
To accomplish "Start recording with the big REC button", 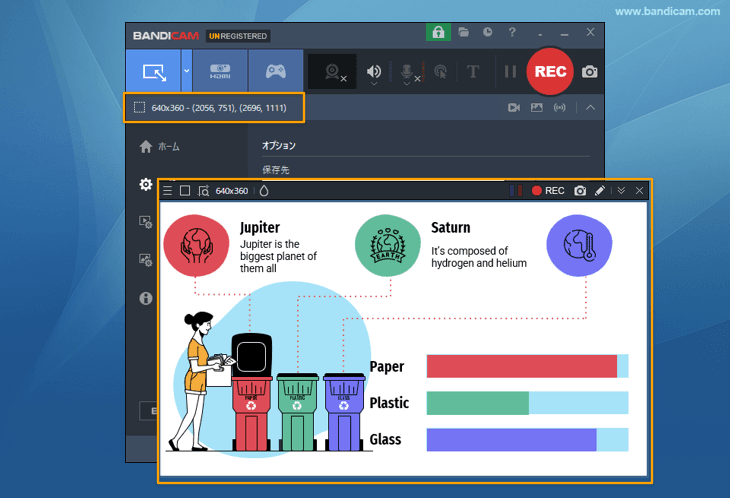I will pos(550,72).
